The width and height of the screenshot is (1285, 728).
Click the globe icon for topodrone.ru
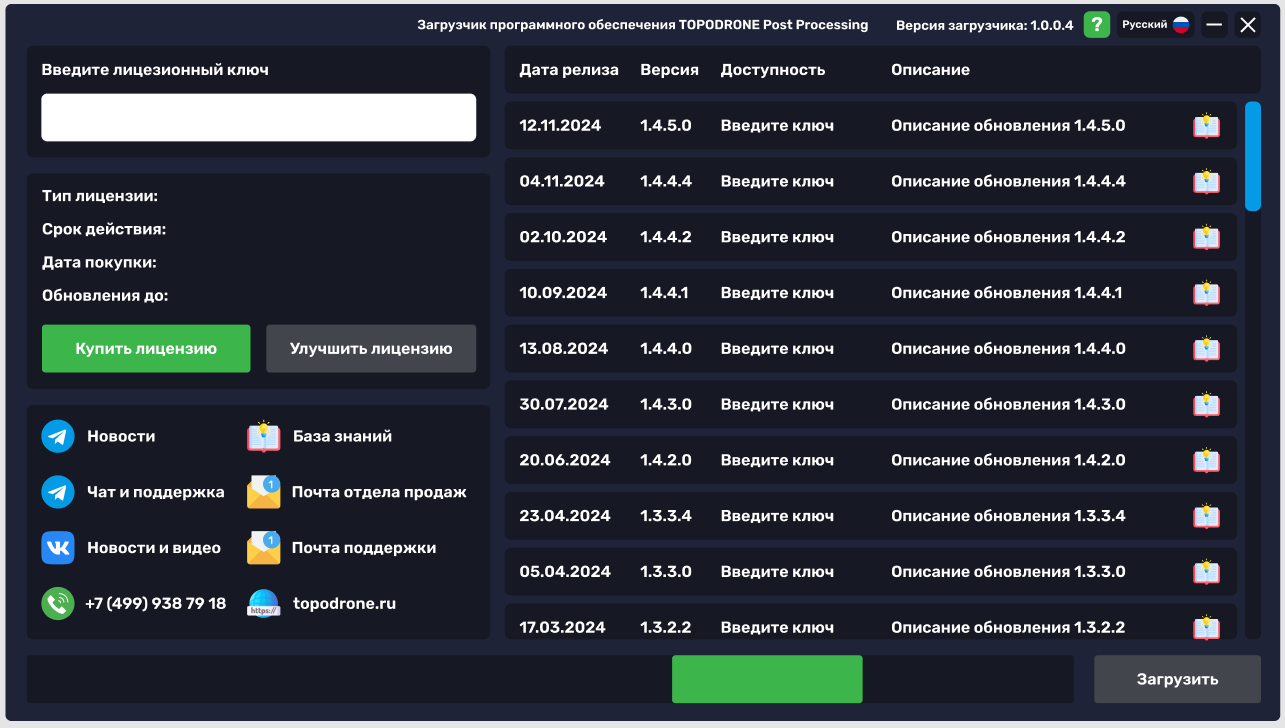264,604
